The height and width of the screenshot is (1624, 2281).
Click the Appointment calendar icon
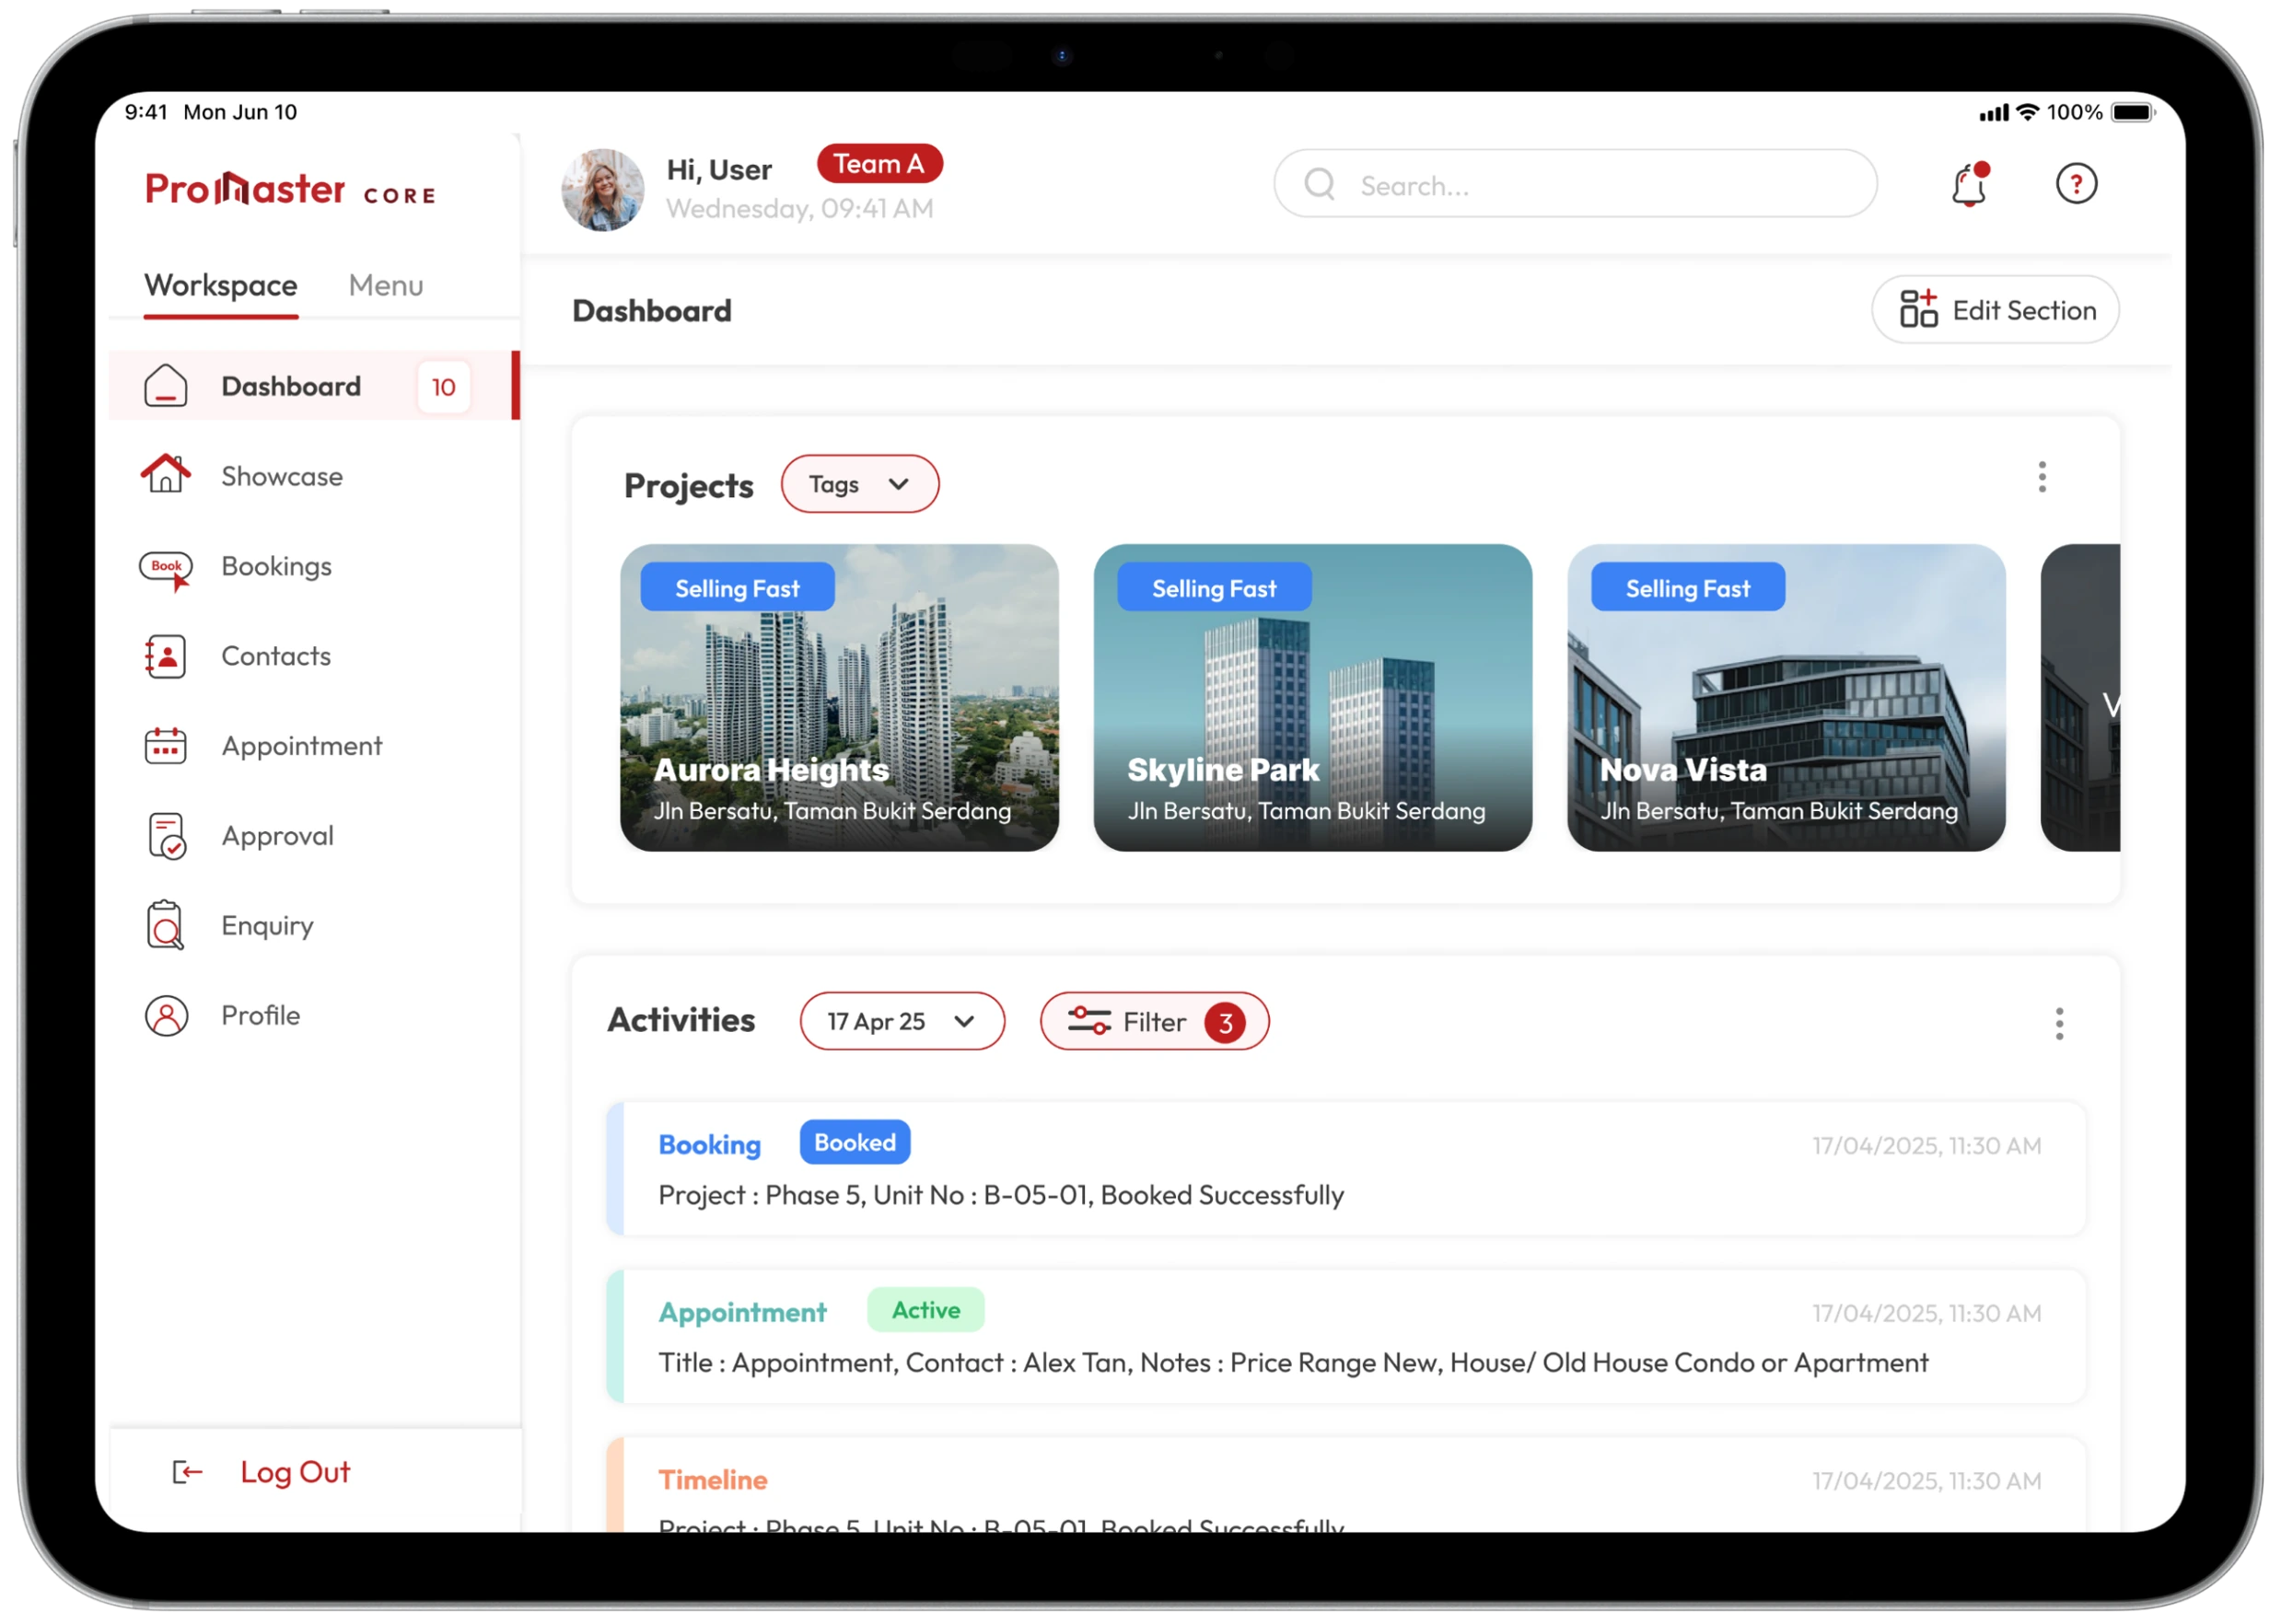(165, 746)
